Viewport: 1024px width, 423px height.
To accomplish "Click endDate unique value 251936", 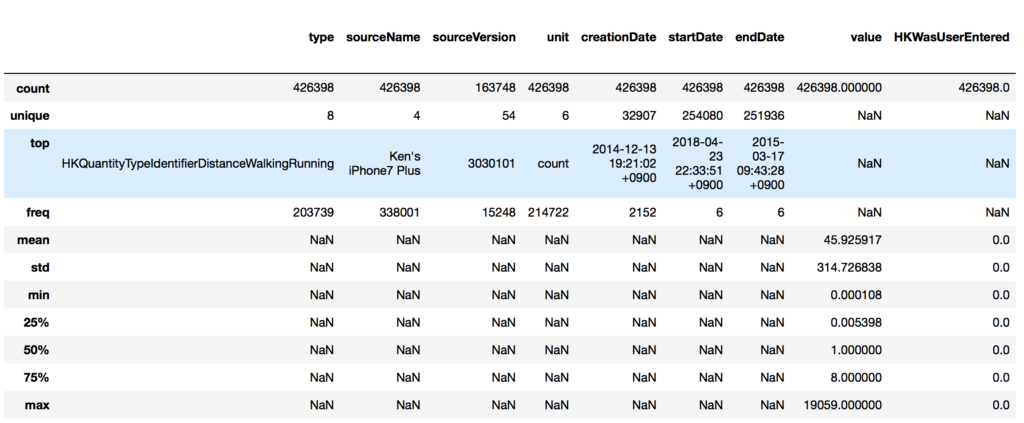I will pos(764,116).
